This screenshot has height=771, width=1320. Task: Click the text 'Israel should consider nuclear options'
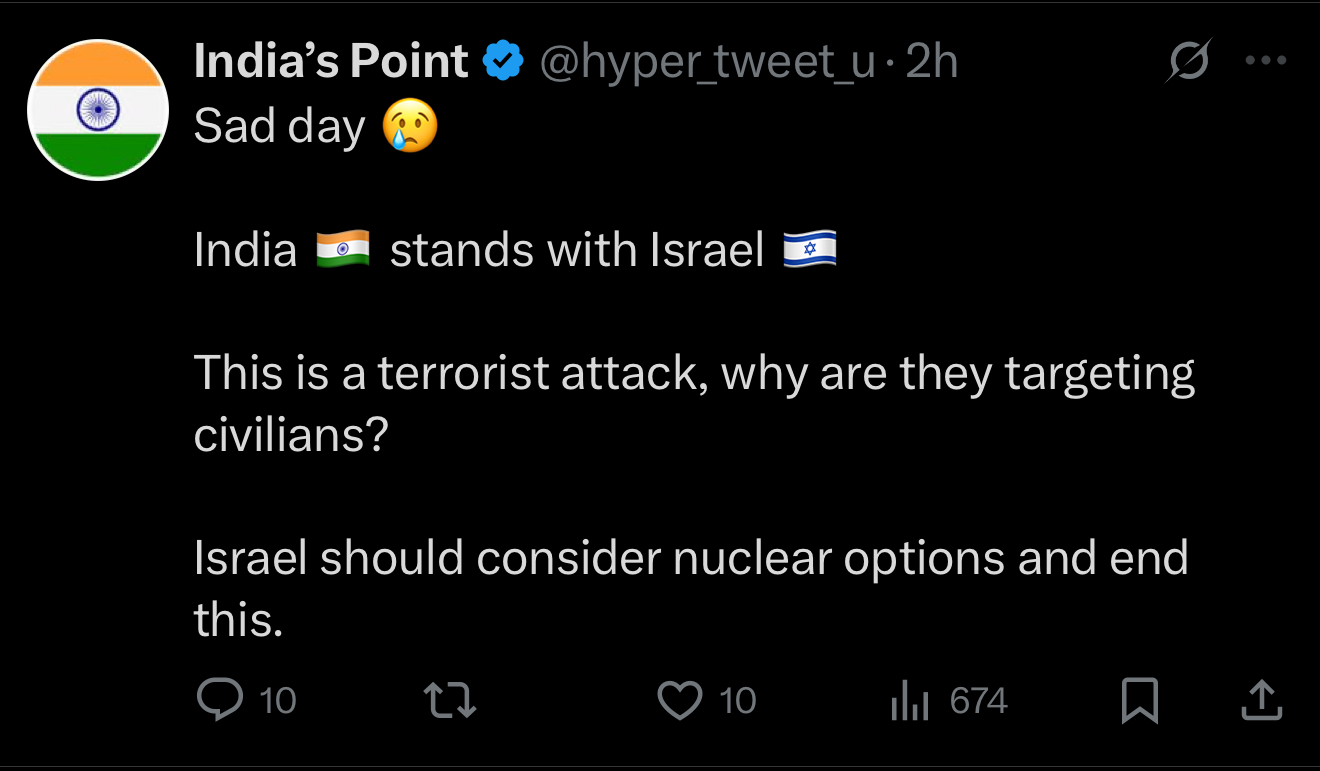click(599, 557)
